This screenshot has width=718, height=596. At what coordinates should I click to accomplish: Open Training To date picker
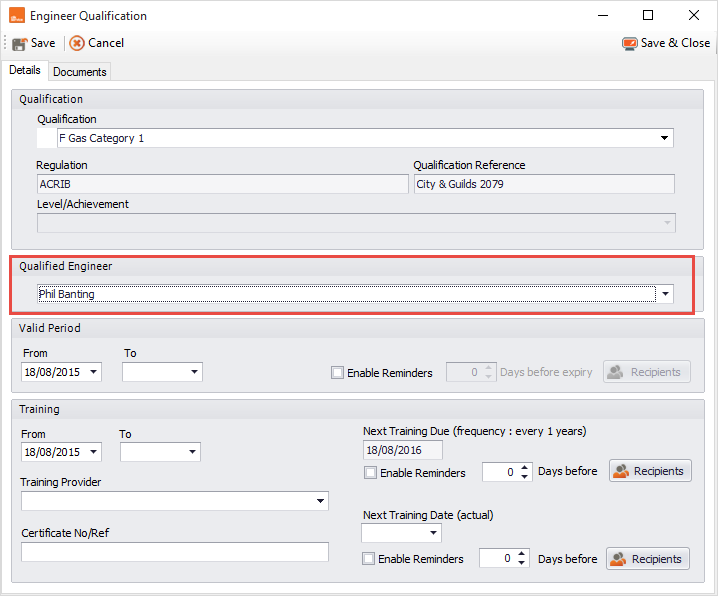click(191, 453)
